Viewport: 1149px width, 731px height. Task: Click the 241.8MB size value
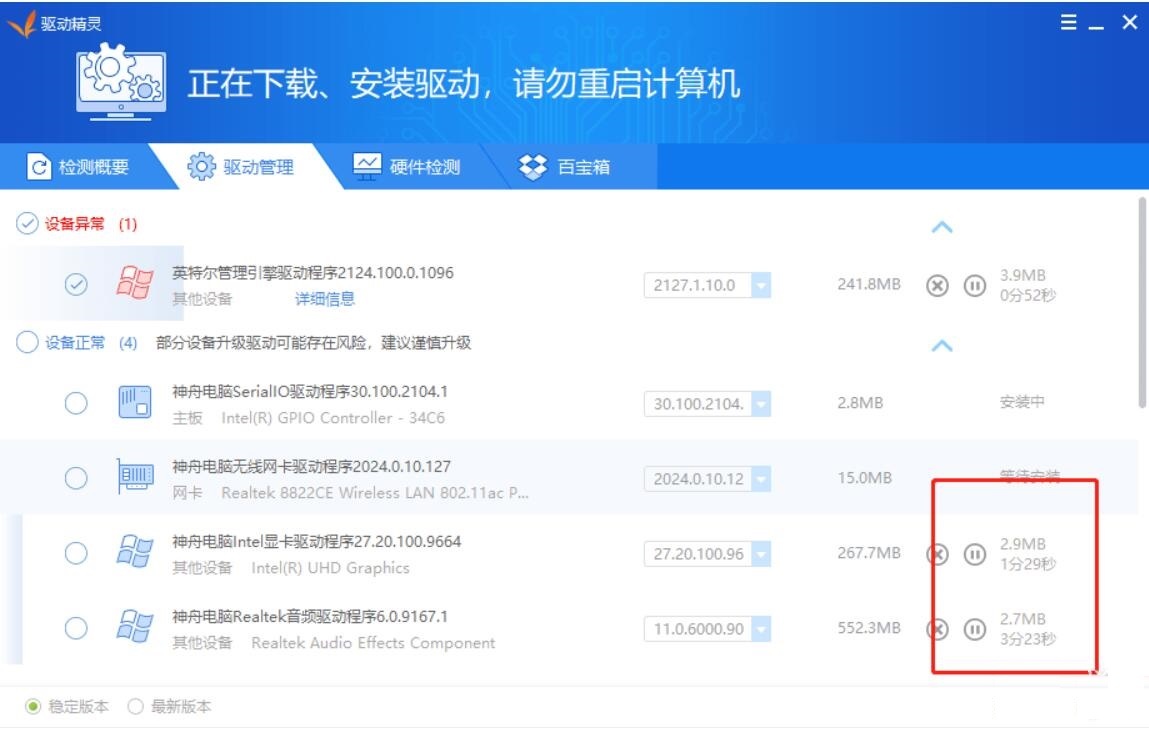click(x=868, y=284)
